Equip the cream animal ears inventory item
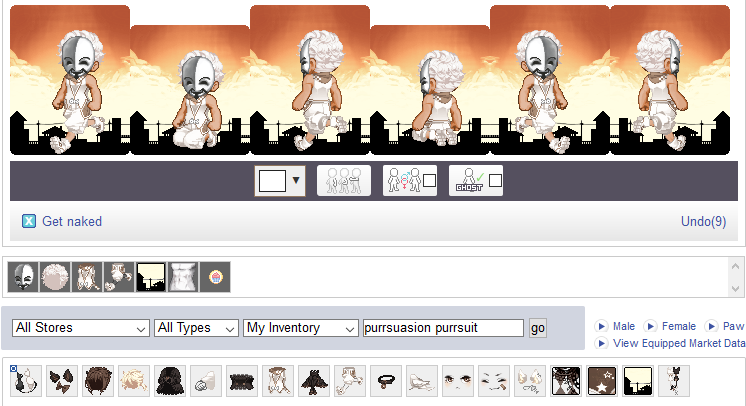This screenshot has width=746, height=406. (x=530, y=381)
